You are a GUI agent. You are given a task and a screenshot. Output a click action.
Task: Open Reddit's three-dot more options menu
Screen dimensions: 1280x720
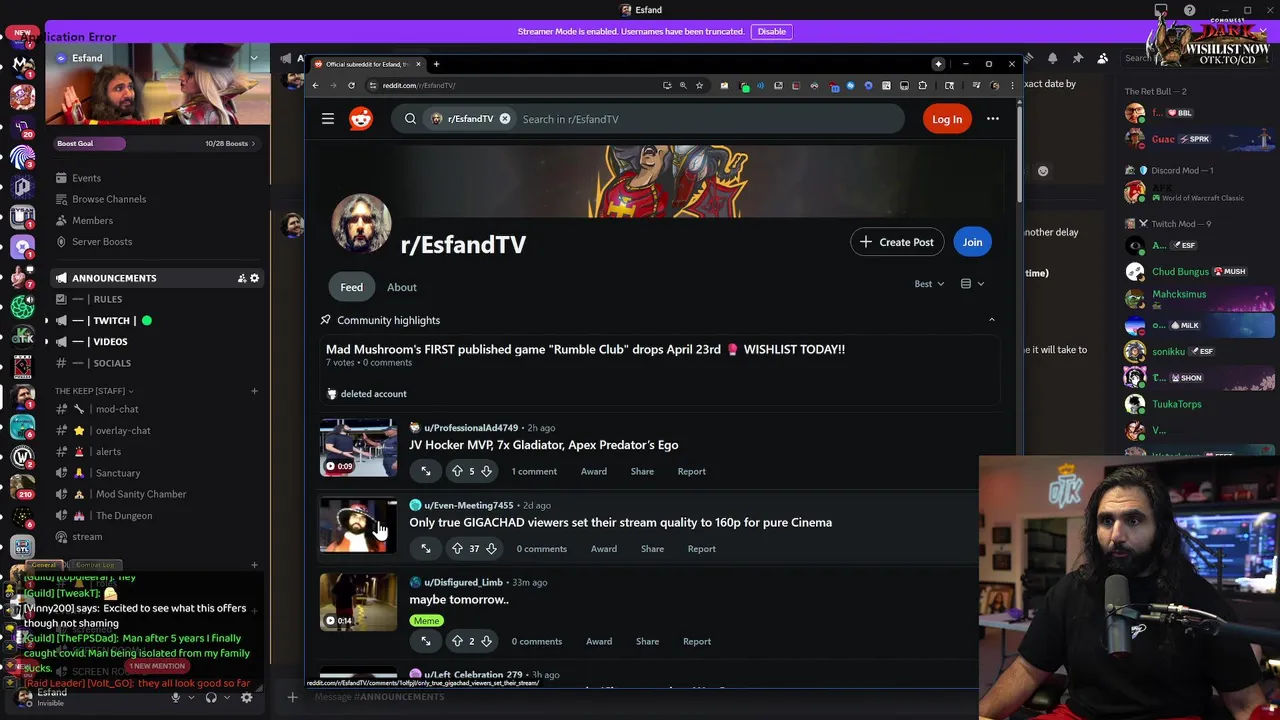pyautogui.click(x=993, y=119)
